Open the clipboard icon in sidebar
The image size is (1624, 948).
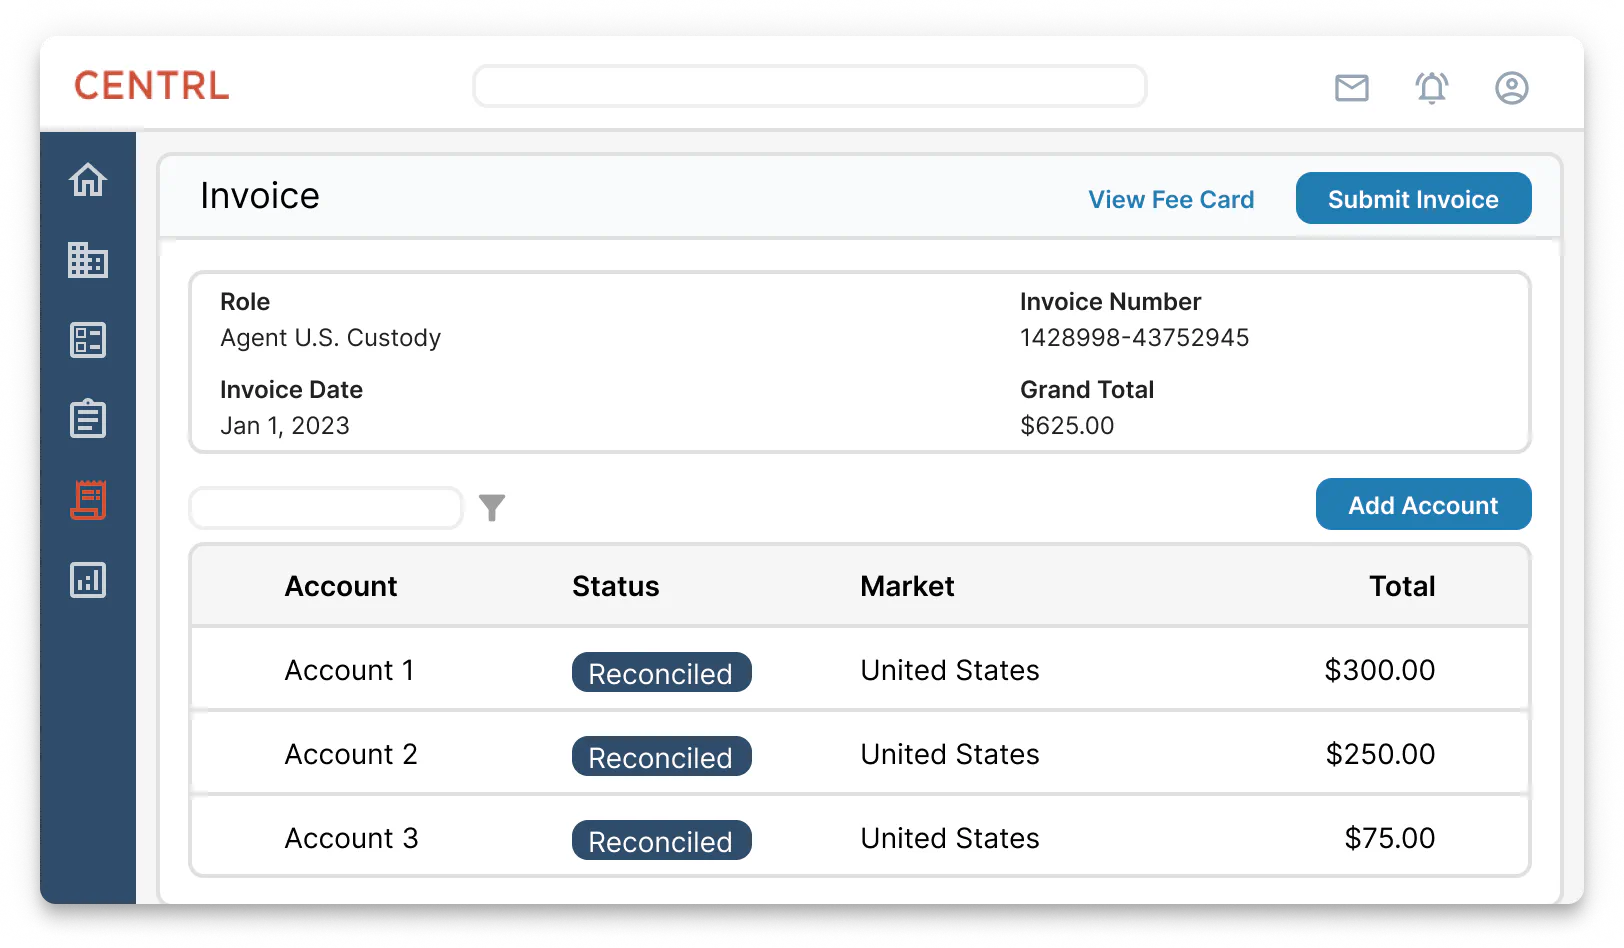pyautogui.click(x=88, y=419)
